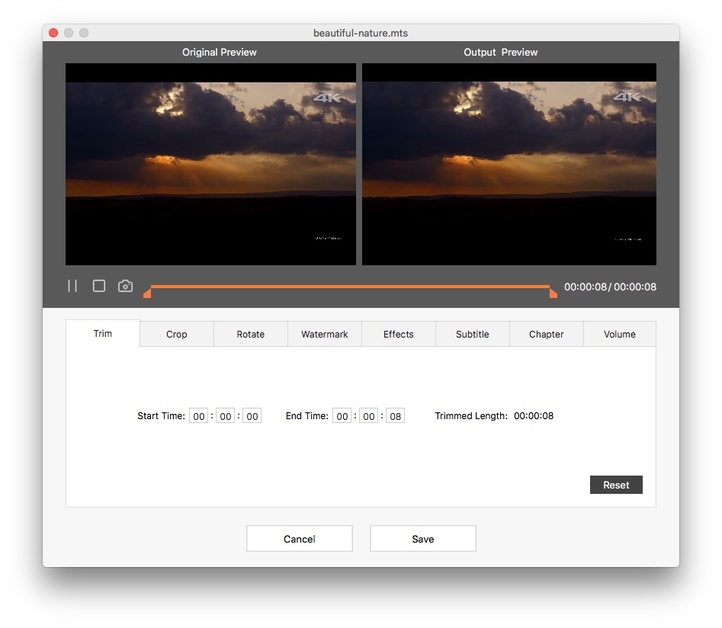Click the left trim start handle
The image size is (722, 628).
pyautogui.click(x=147, y=293)
